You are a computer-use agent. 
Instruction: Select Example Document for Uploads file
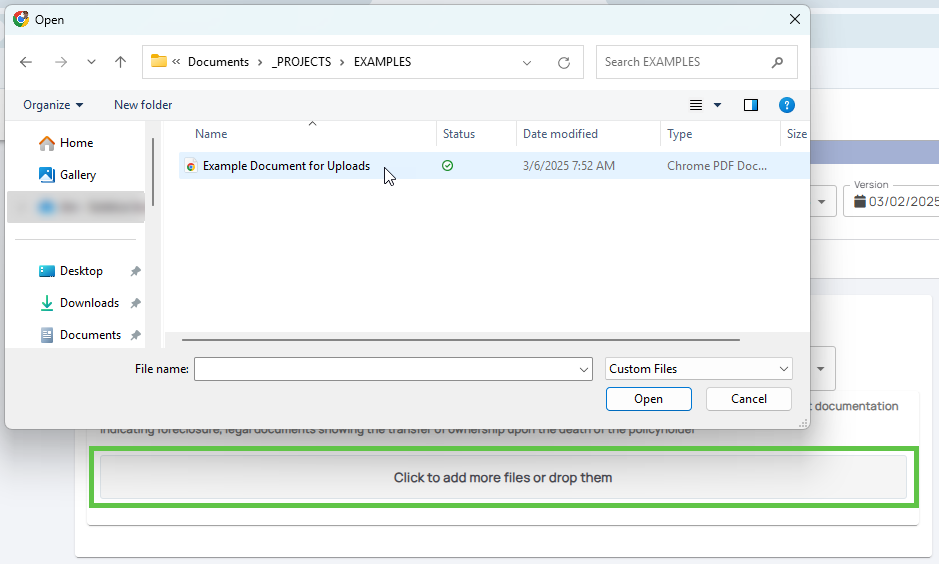point(286,166)
